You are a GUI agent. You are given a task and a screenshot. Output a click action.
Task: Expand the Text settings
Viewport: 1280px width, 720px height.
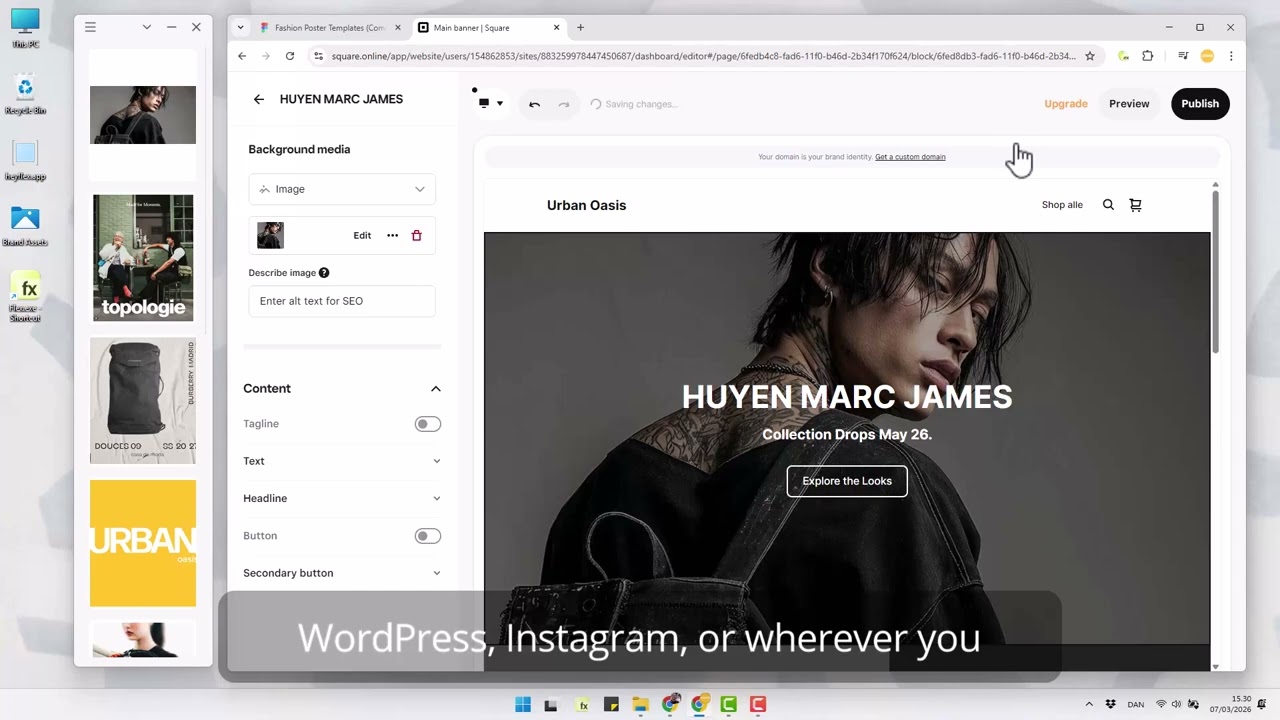(x=342, y=461)
